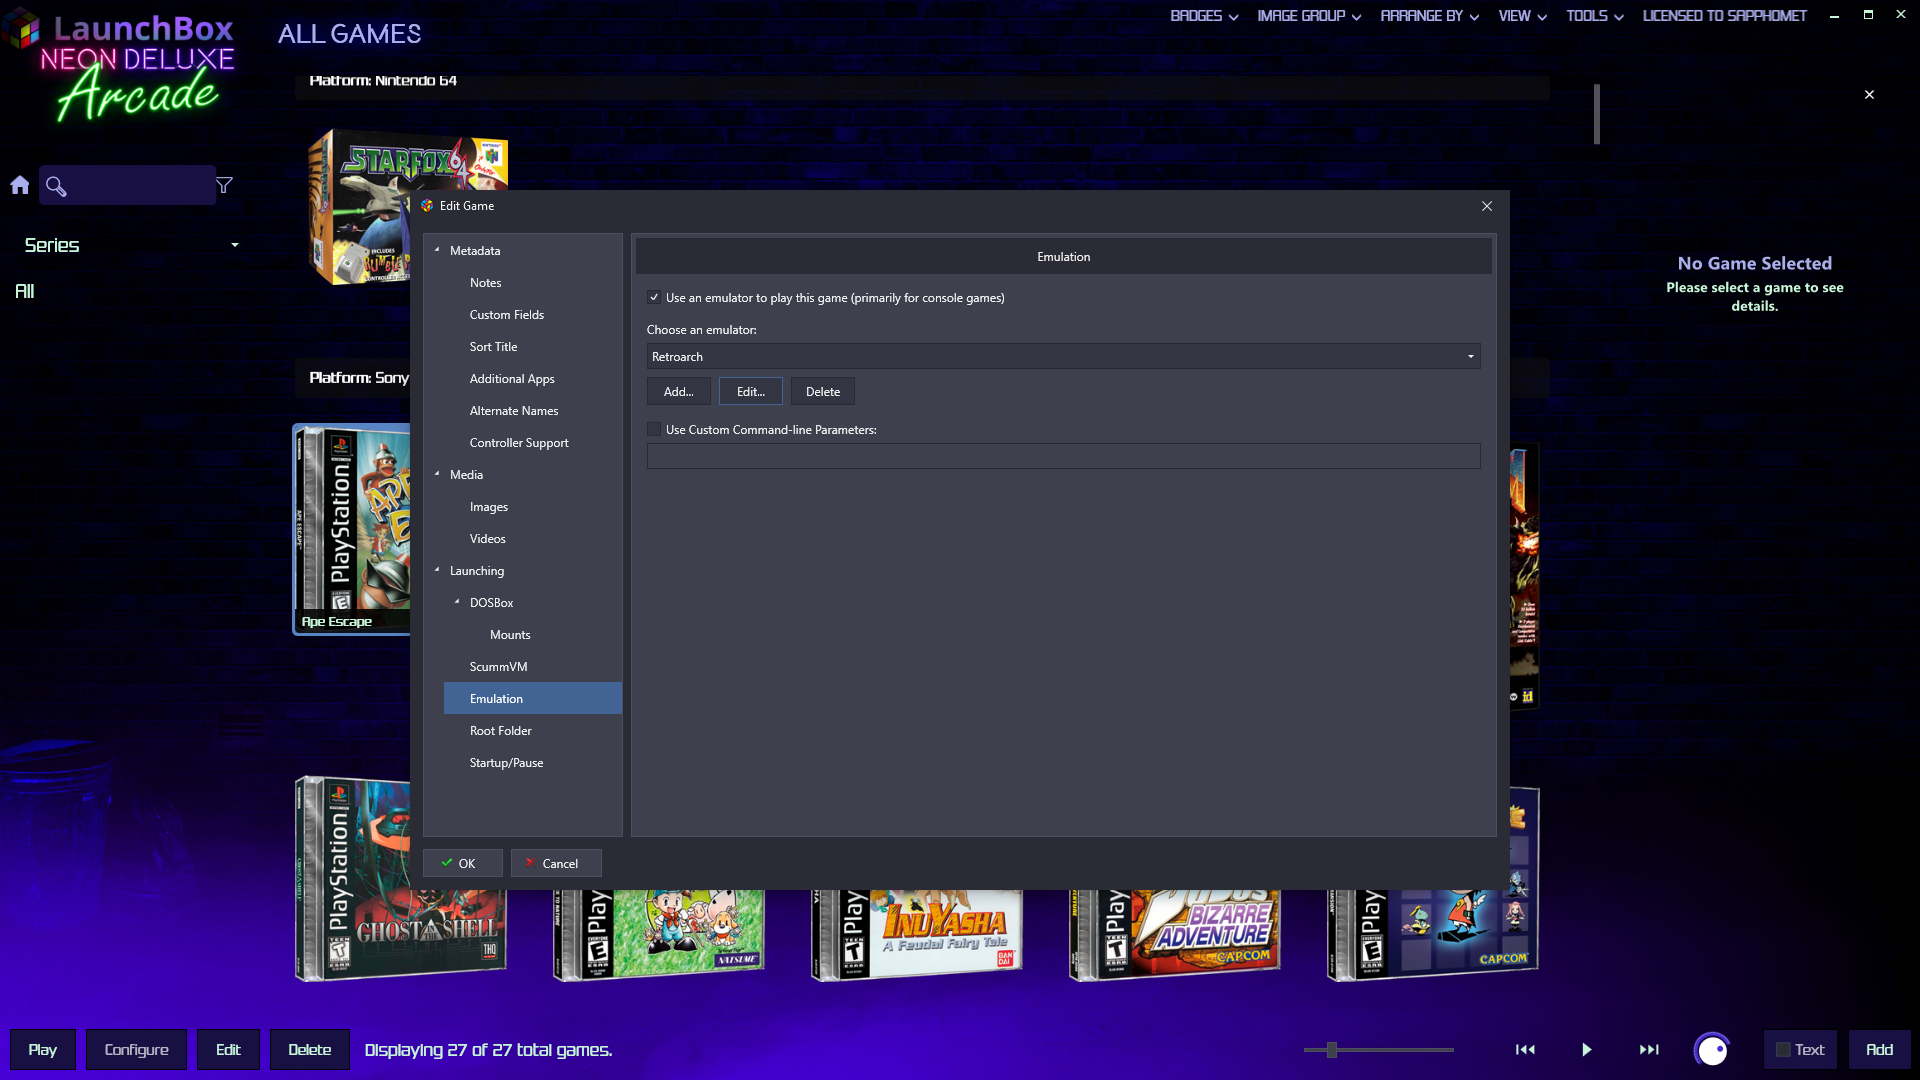Collapse the Media tree node
The image size is (1920, 1080).
click(x=437, y=474)
